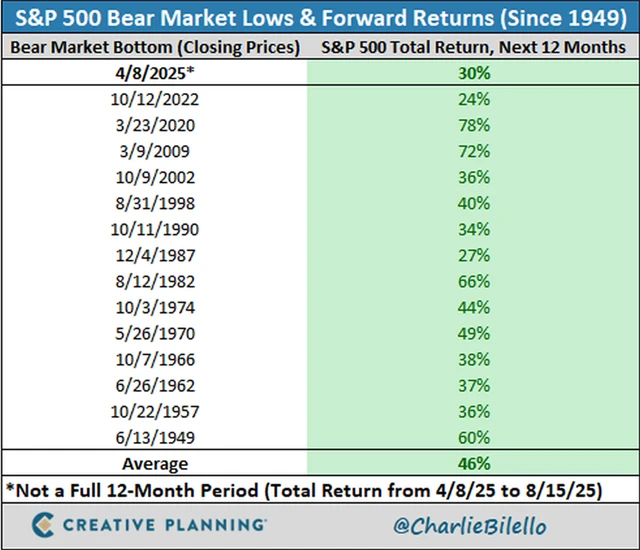The image size is (640, 550).
Task: Click the 66% return value
Action: point(474,281)
